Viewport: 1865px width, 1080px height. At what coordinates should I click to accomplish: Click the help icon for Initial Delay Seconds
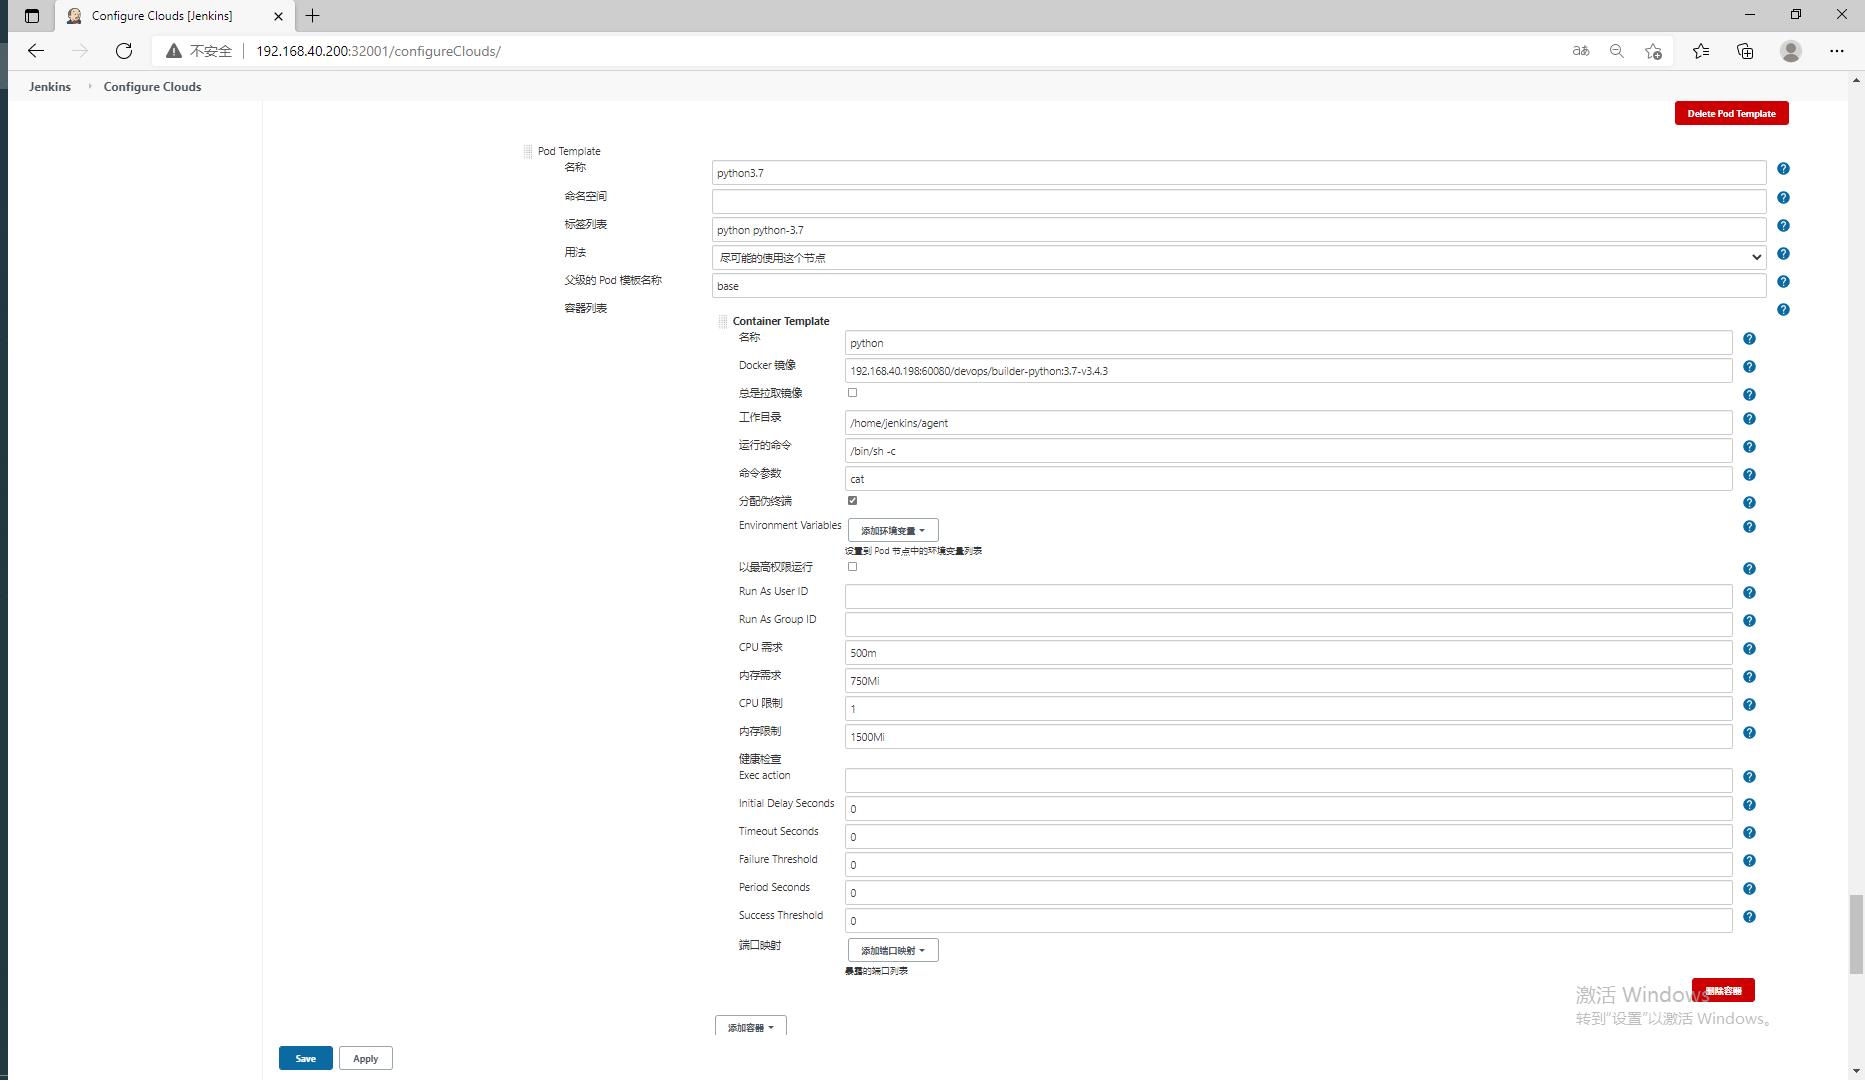[x=1749, y=805]
